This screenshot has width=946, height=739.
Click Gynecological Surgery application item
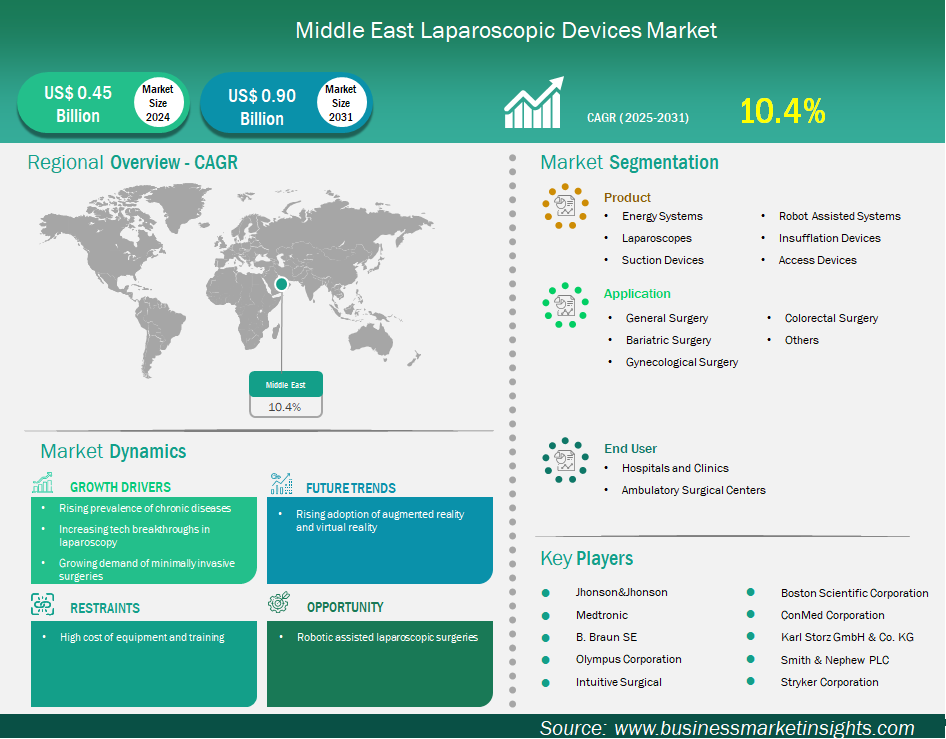(682, 362)
